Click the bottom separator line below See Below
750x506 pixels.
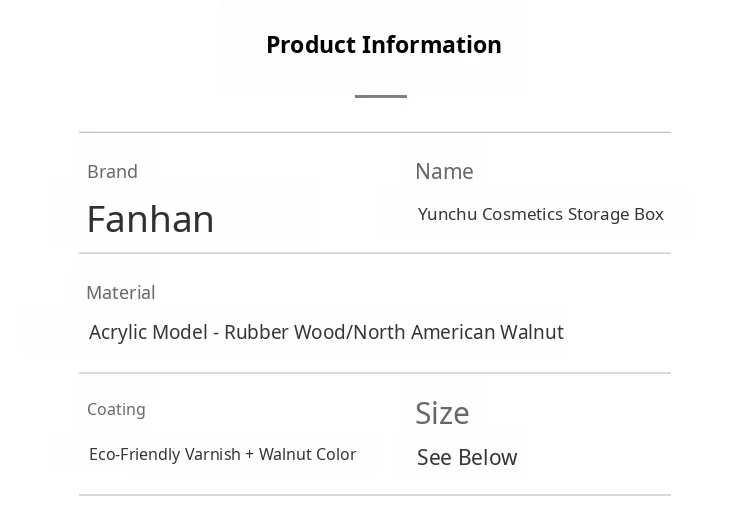(x=375, y=494)
